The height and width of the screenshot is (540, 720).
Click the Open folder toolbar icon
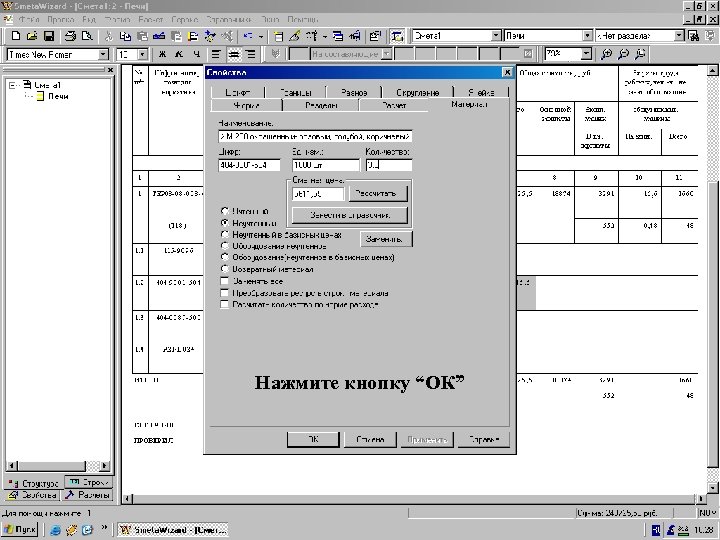(30, 35)
